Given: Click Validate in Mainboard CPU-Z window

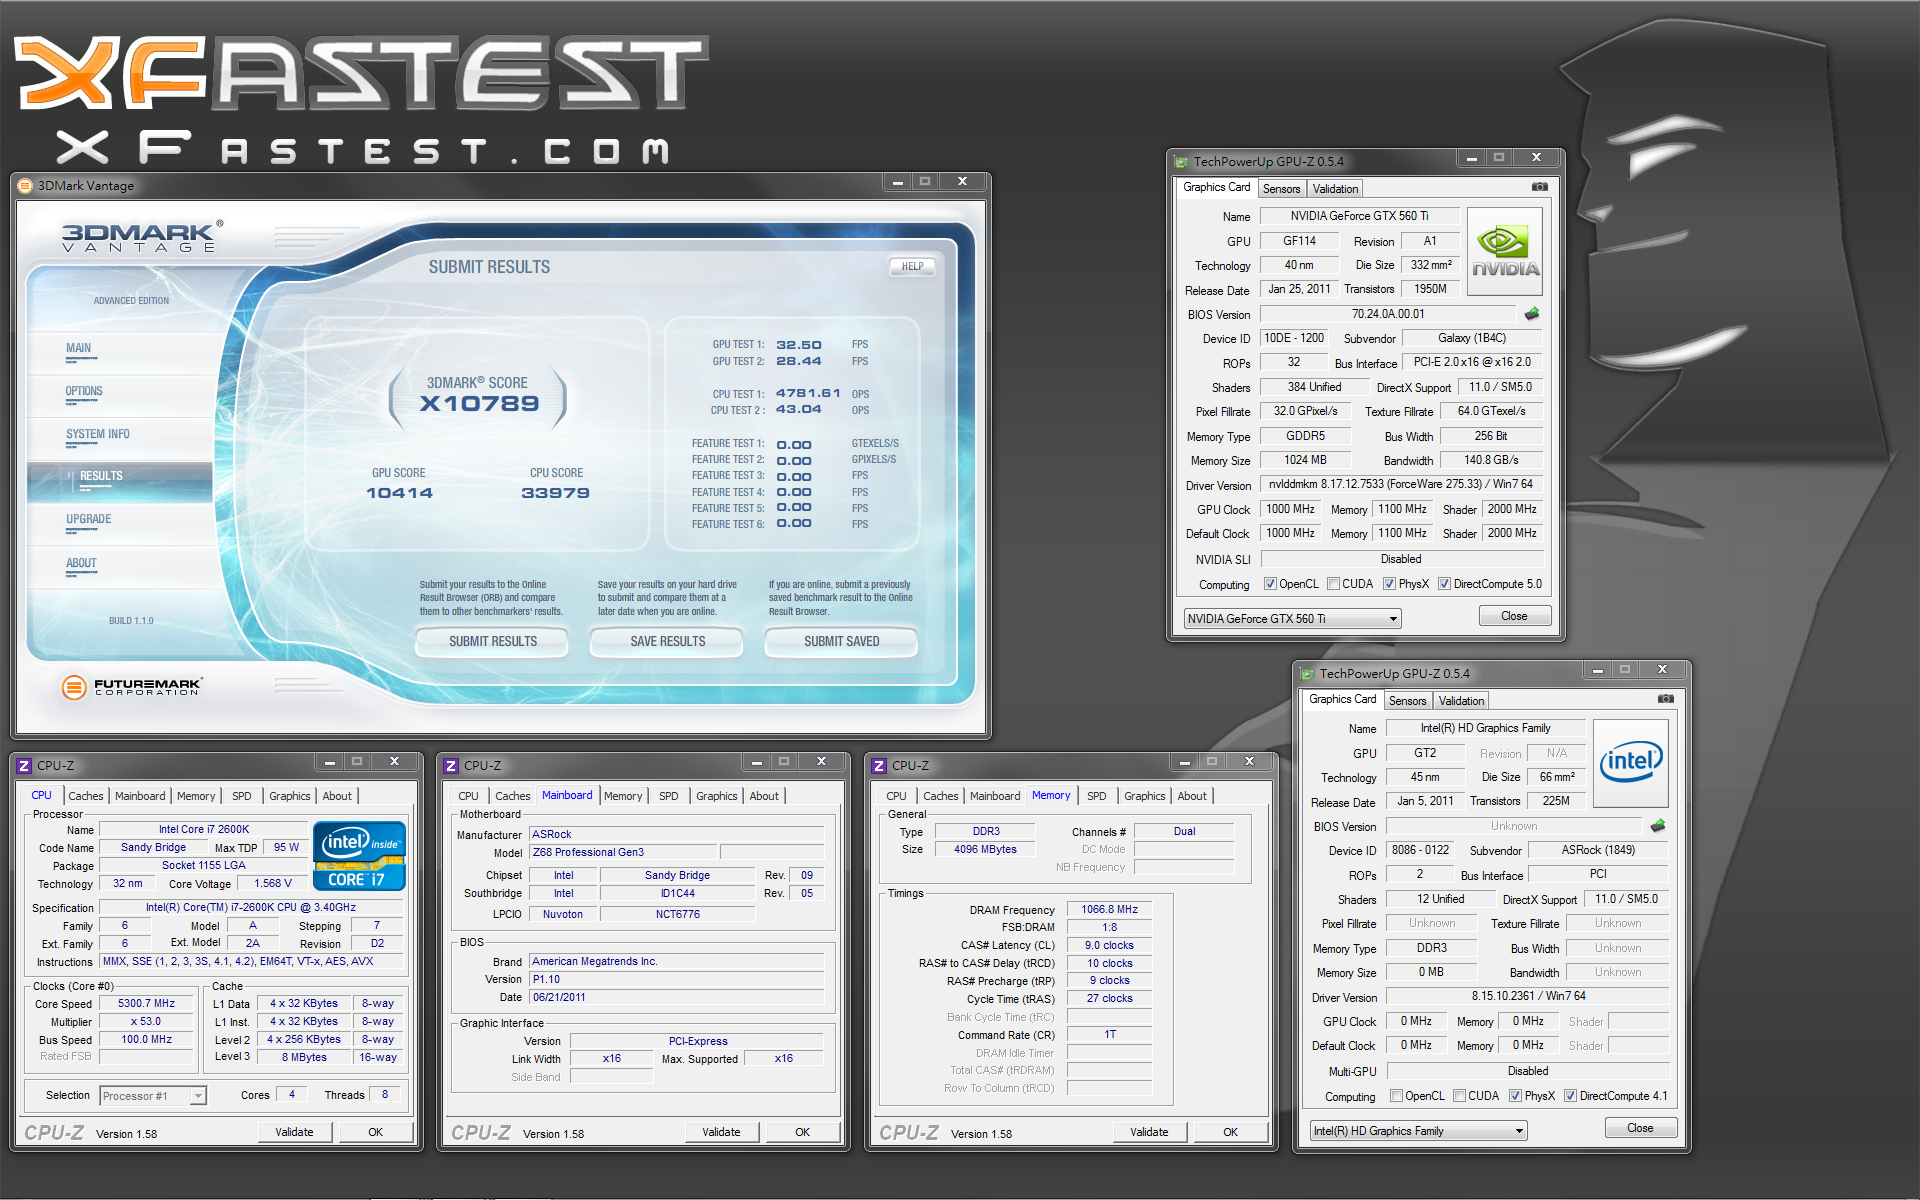Looking at the screenshot, I should click(x=721, y=1132).
